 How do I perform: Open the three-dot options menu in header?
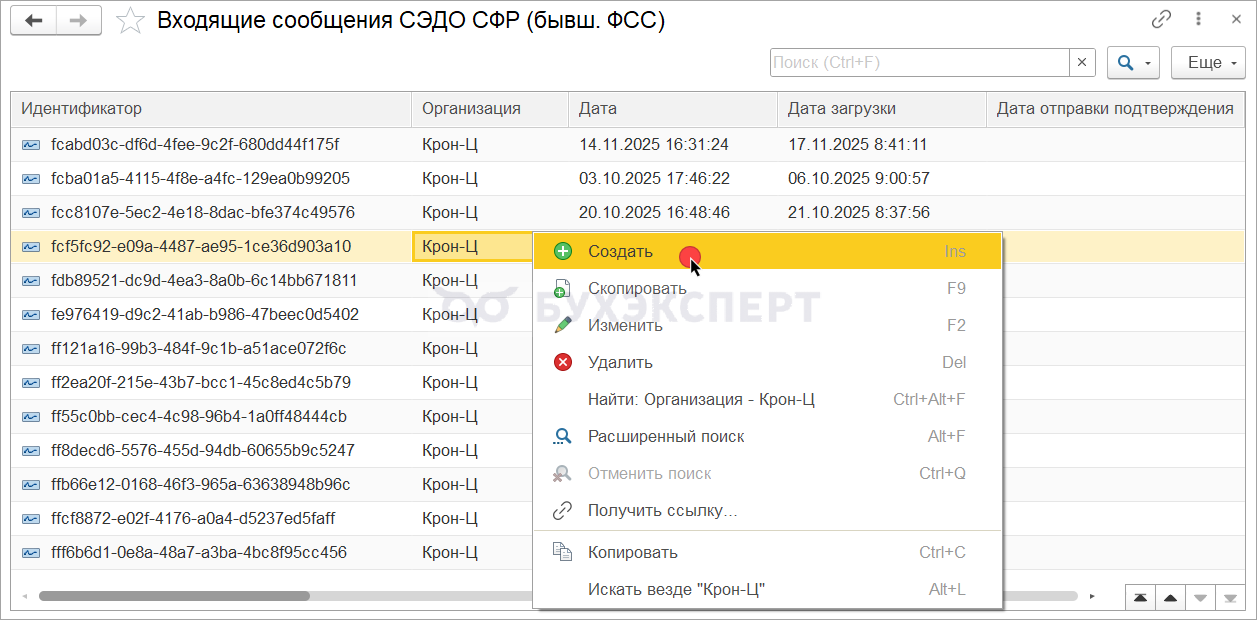tap(1197, 19)
